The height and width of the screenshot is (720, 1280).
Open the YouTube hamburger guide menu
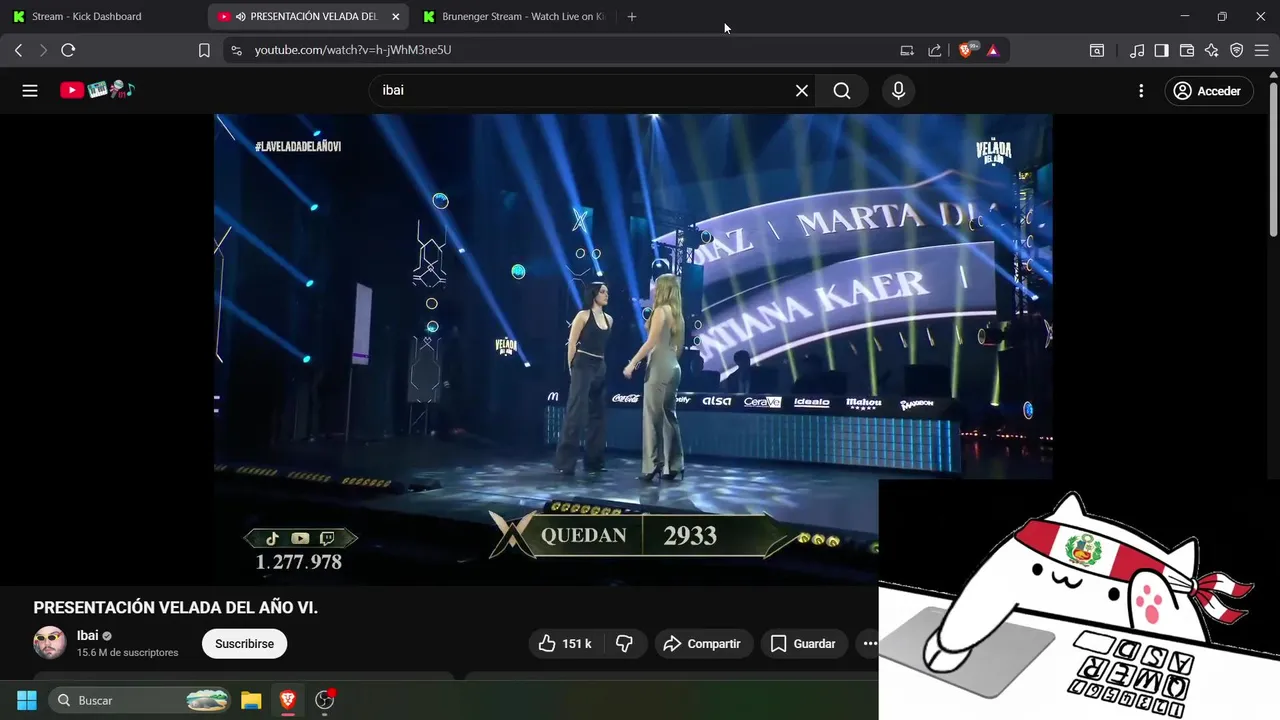click(30, 91)
